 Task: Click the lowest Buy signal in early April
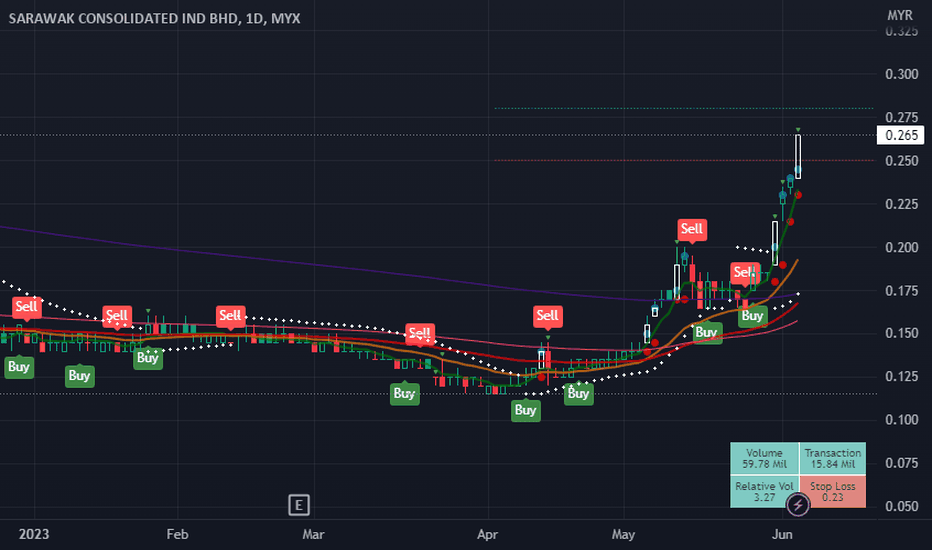click(526, 410)
